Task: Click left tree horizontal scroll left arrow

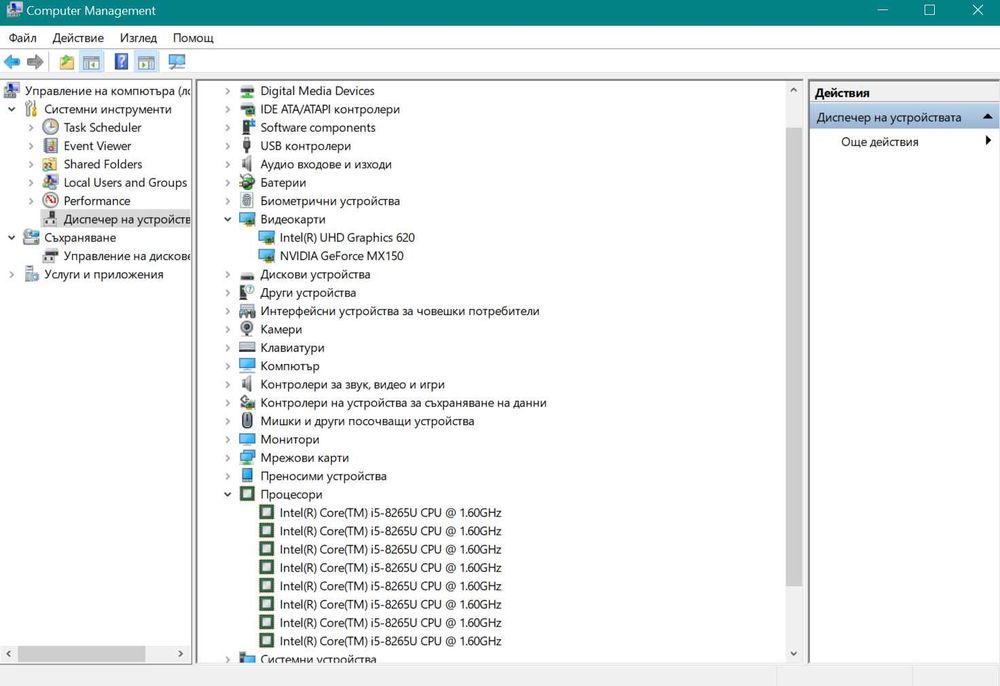Action: click(x=9, y=653)
